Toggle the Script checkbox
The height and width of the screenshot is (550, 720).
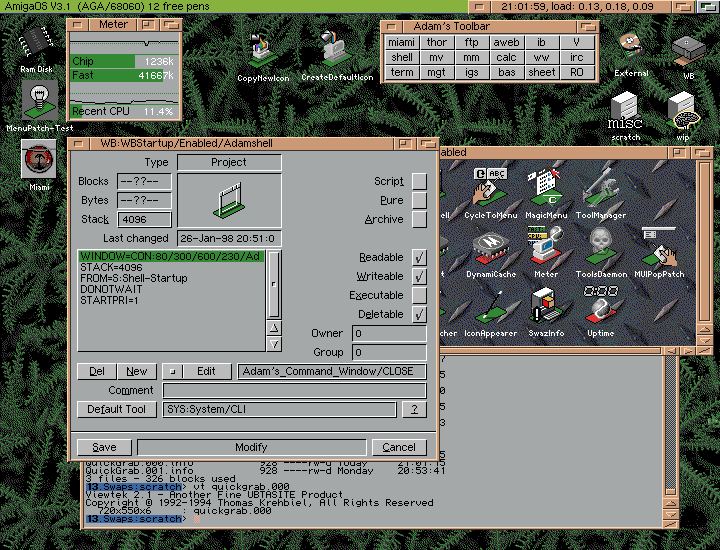click(x=419, y=181)
